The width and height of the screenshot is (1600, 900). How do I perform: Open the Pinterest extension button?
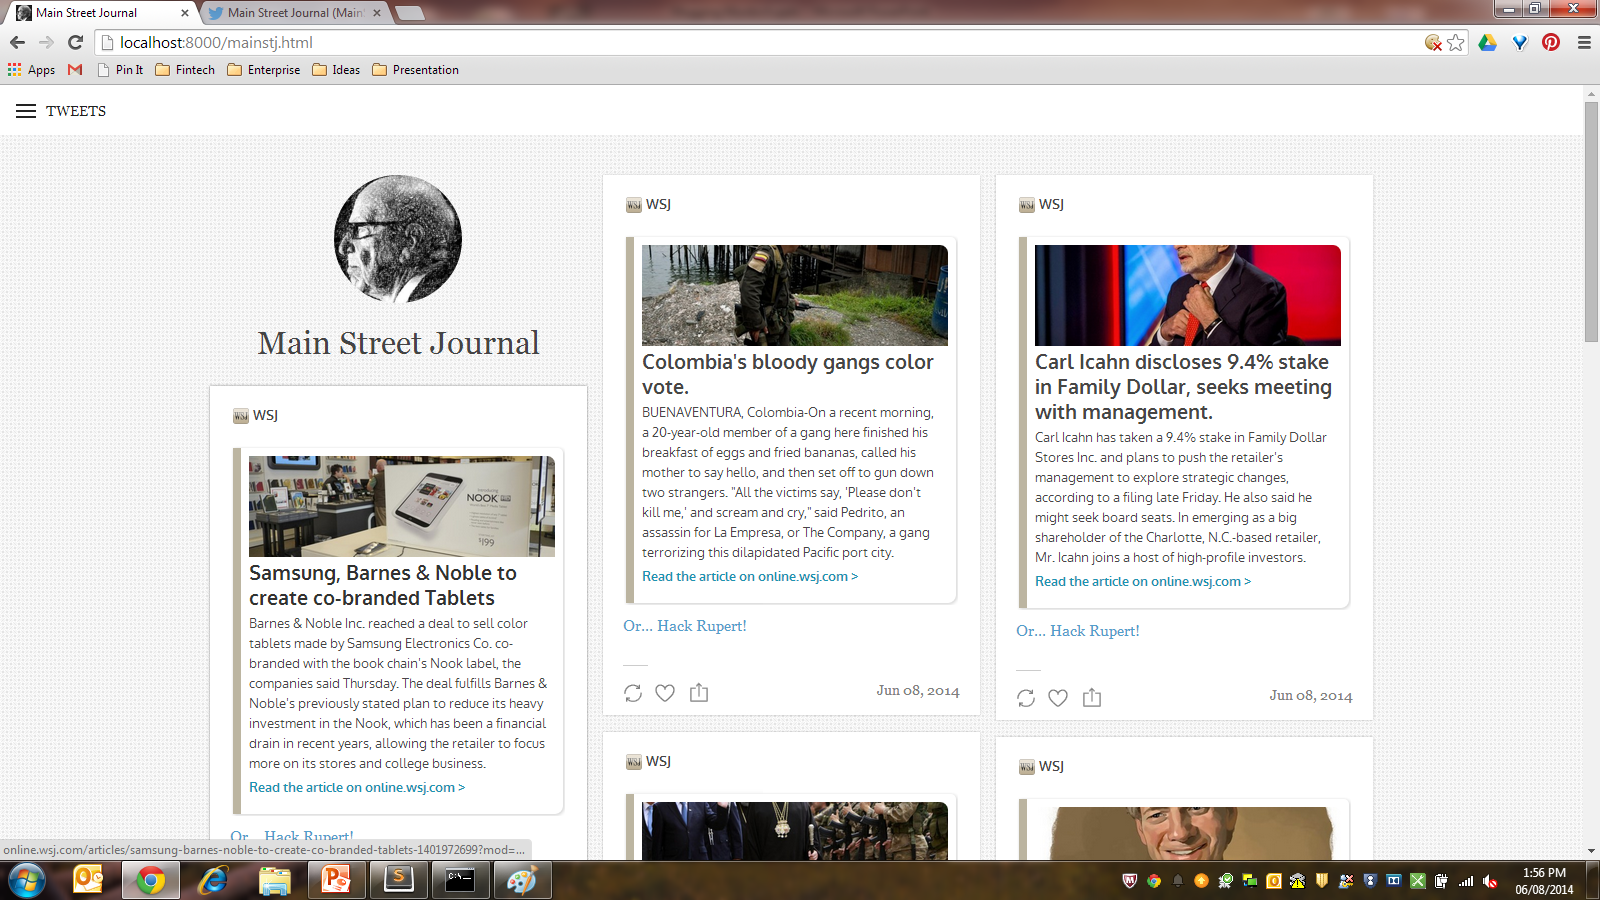pos(1551,42)
